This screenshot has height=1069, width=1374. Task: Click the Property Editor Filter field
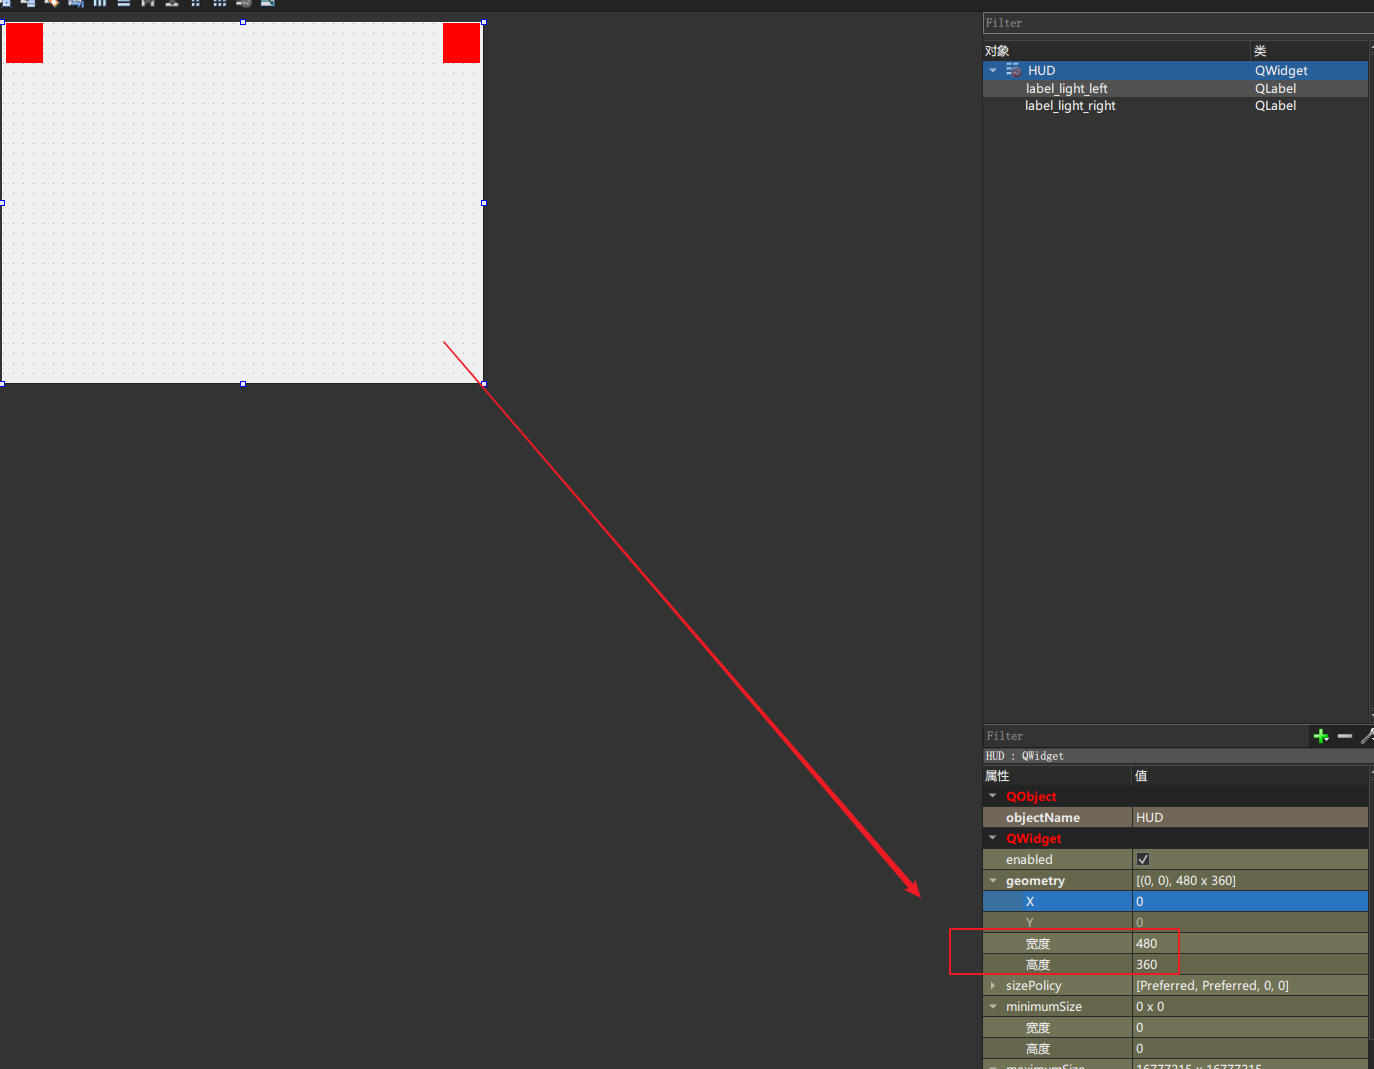pyautogui.click(x=1146, y=736)
